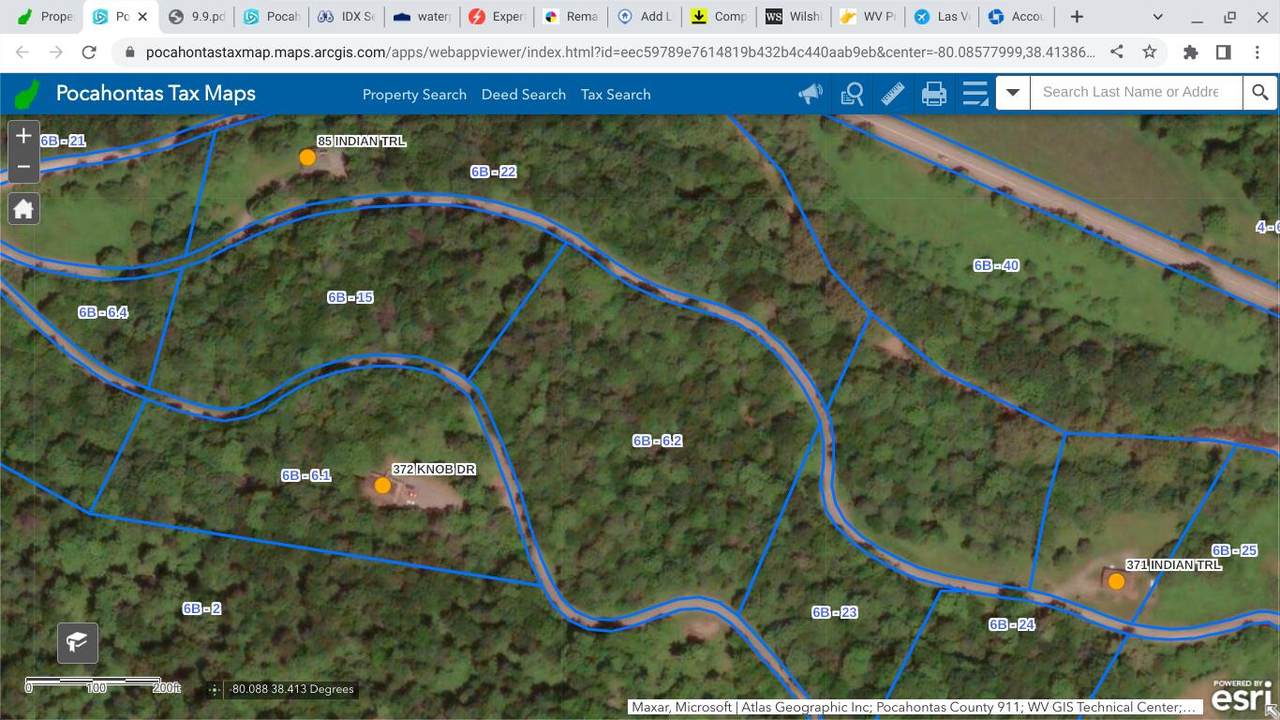Open Chrome three-dot menu
1280x720 pixels.
[1257, 52]
